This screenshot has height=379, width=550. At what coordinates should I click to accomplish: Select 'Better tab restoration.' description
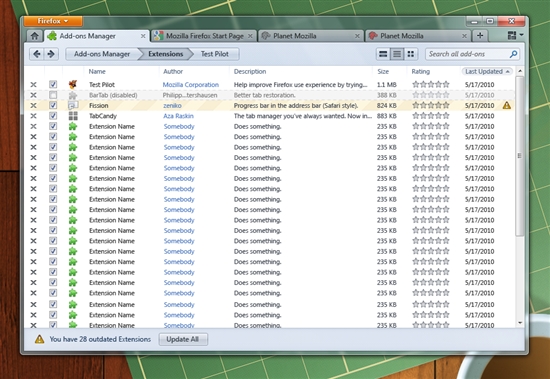(264, 95)
